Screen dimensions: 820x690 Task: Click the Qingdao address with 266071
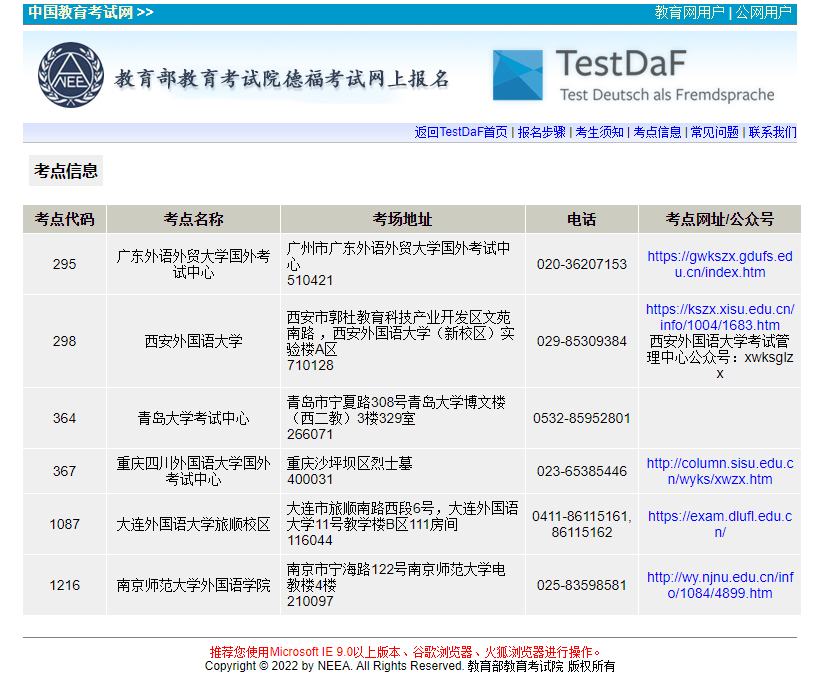click(x=396, y=418)
